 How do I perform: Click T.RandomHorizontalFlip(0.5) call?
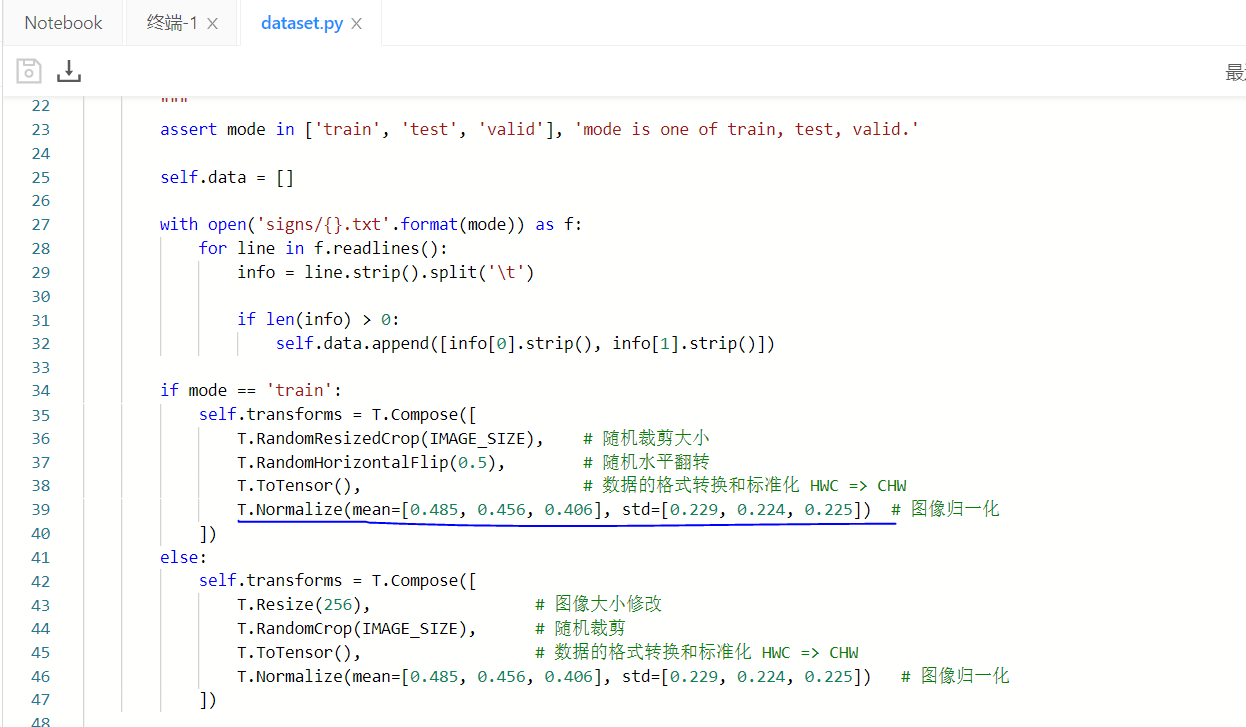tap(371, 462)
